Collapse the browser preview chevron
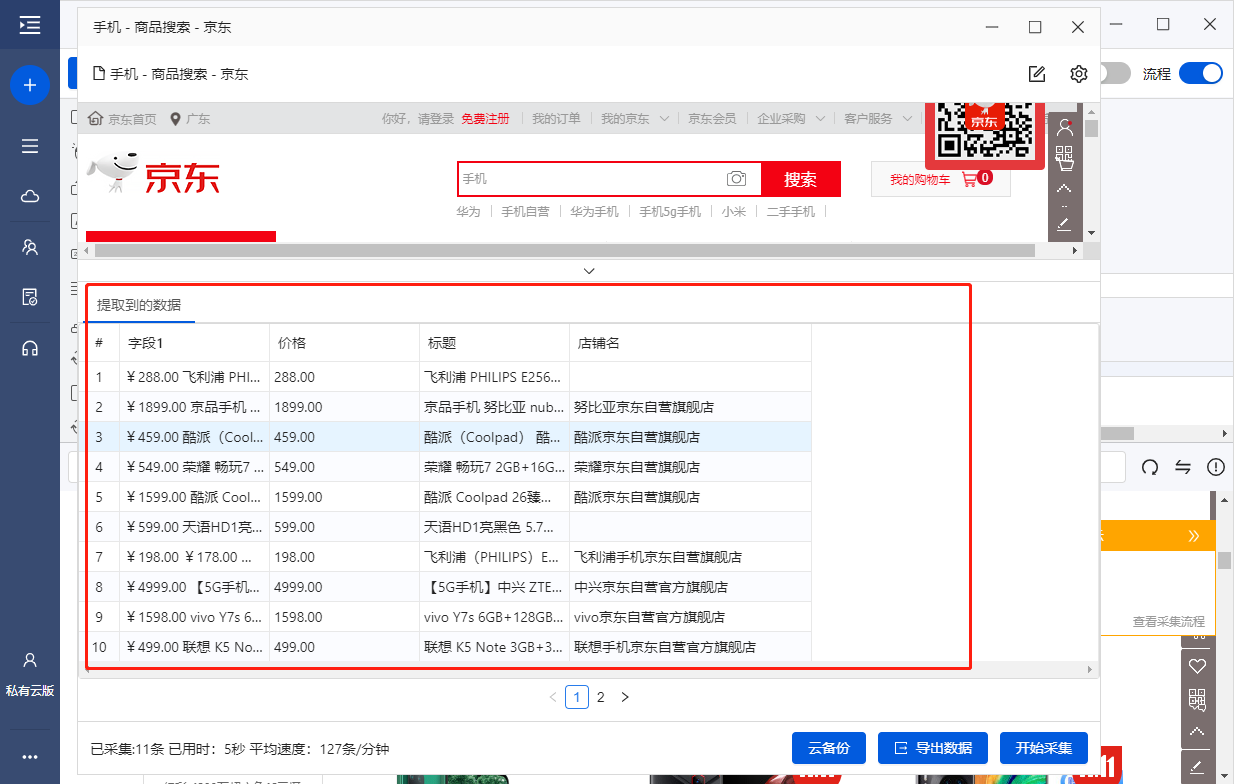 click(589, 271)
